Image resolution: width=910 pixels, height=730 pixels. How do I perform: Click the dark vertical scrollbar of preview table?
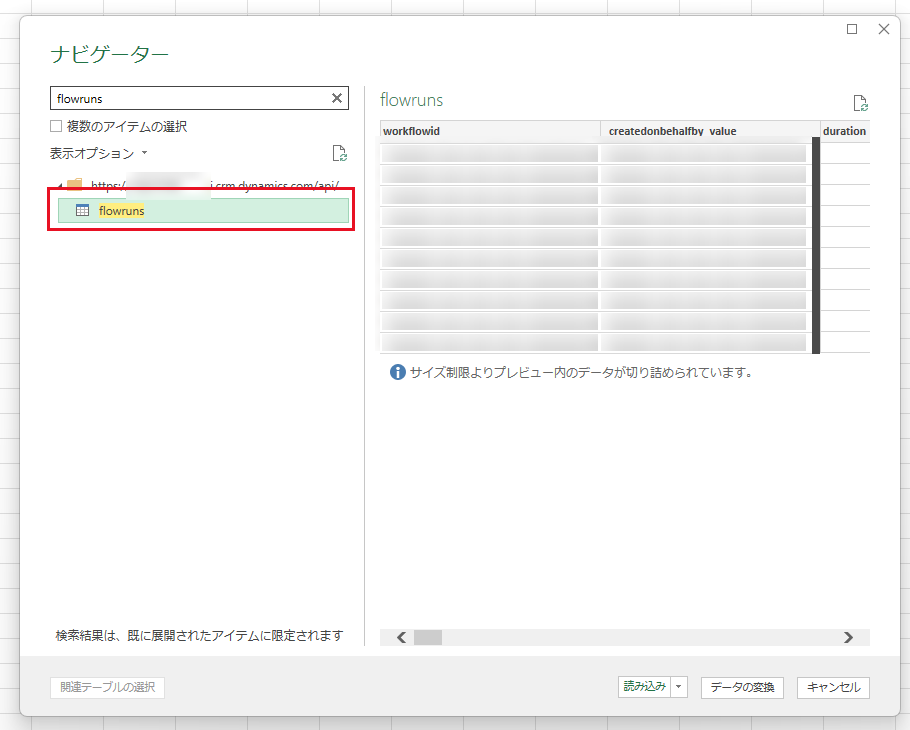tap(815, 245)
